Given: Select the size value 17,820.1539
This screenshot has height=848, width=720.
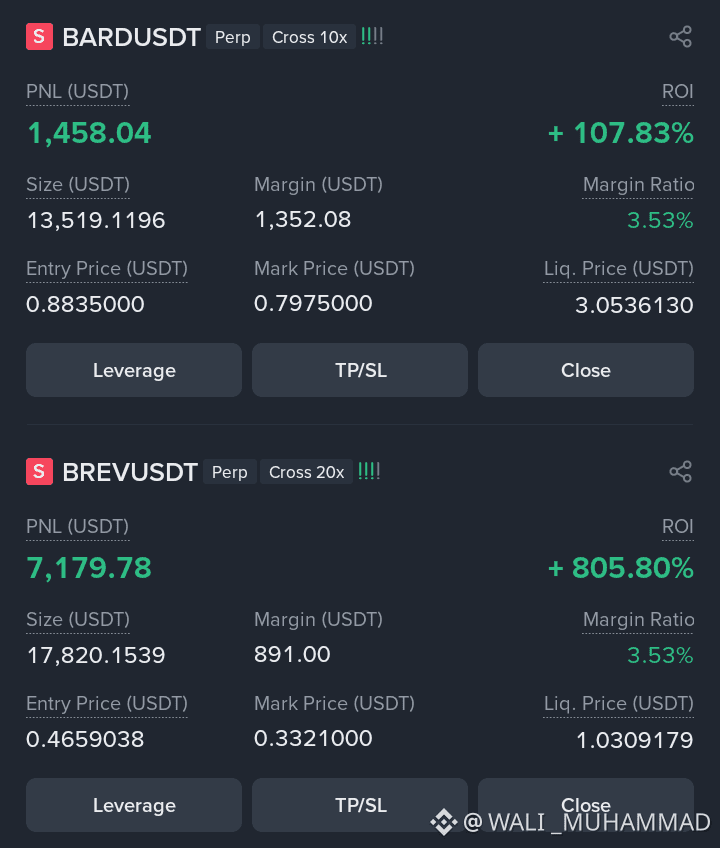Looking at the screenshot, I should 96,655.
